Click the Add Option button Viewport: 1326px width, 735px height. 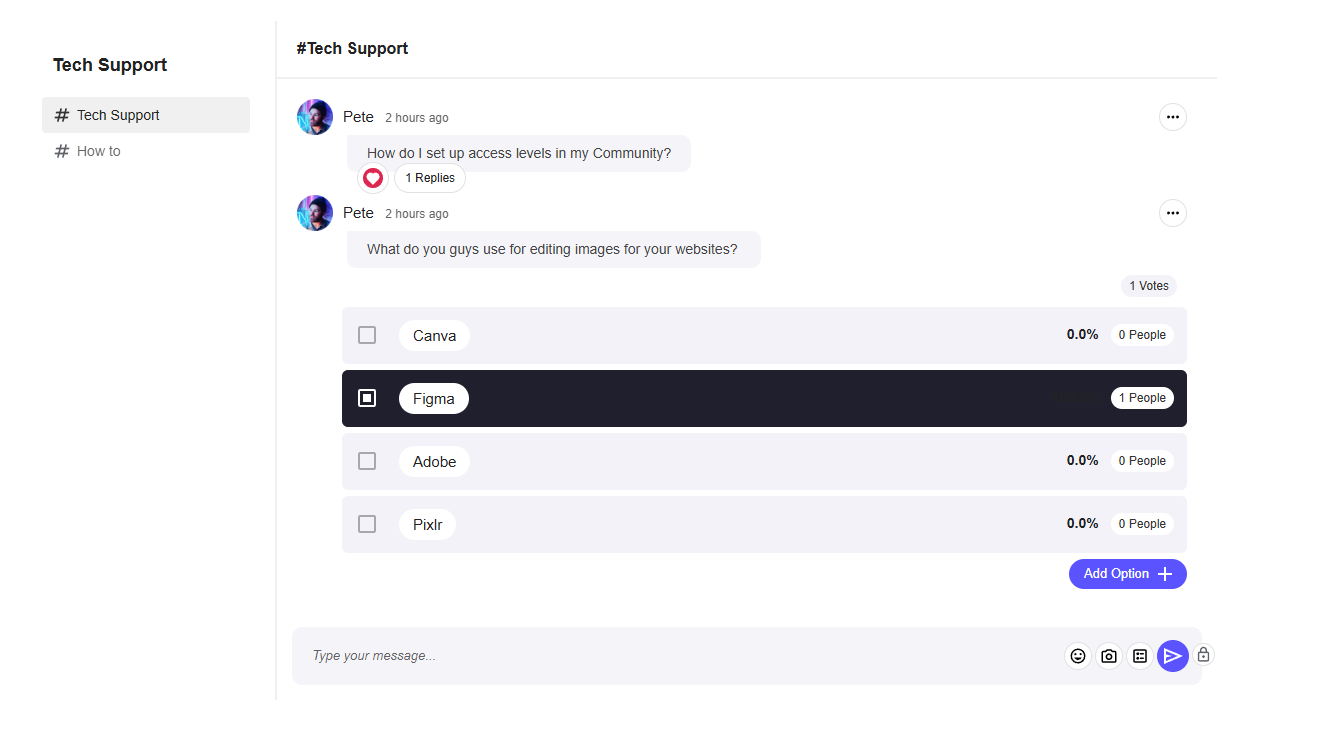[1127, 574]
